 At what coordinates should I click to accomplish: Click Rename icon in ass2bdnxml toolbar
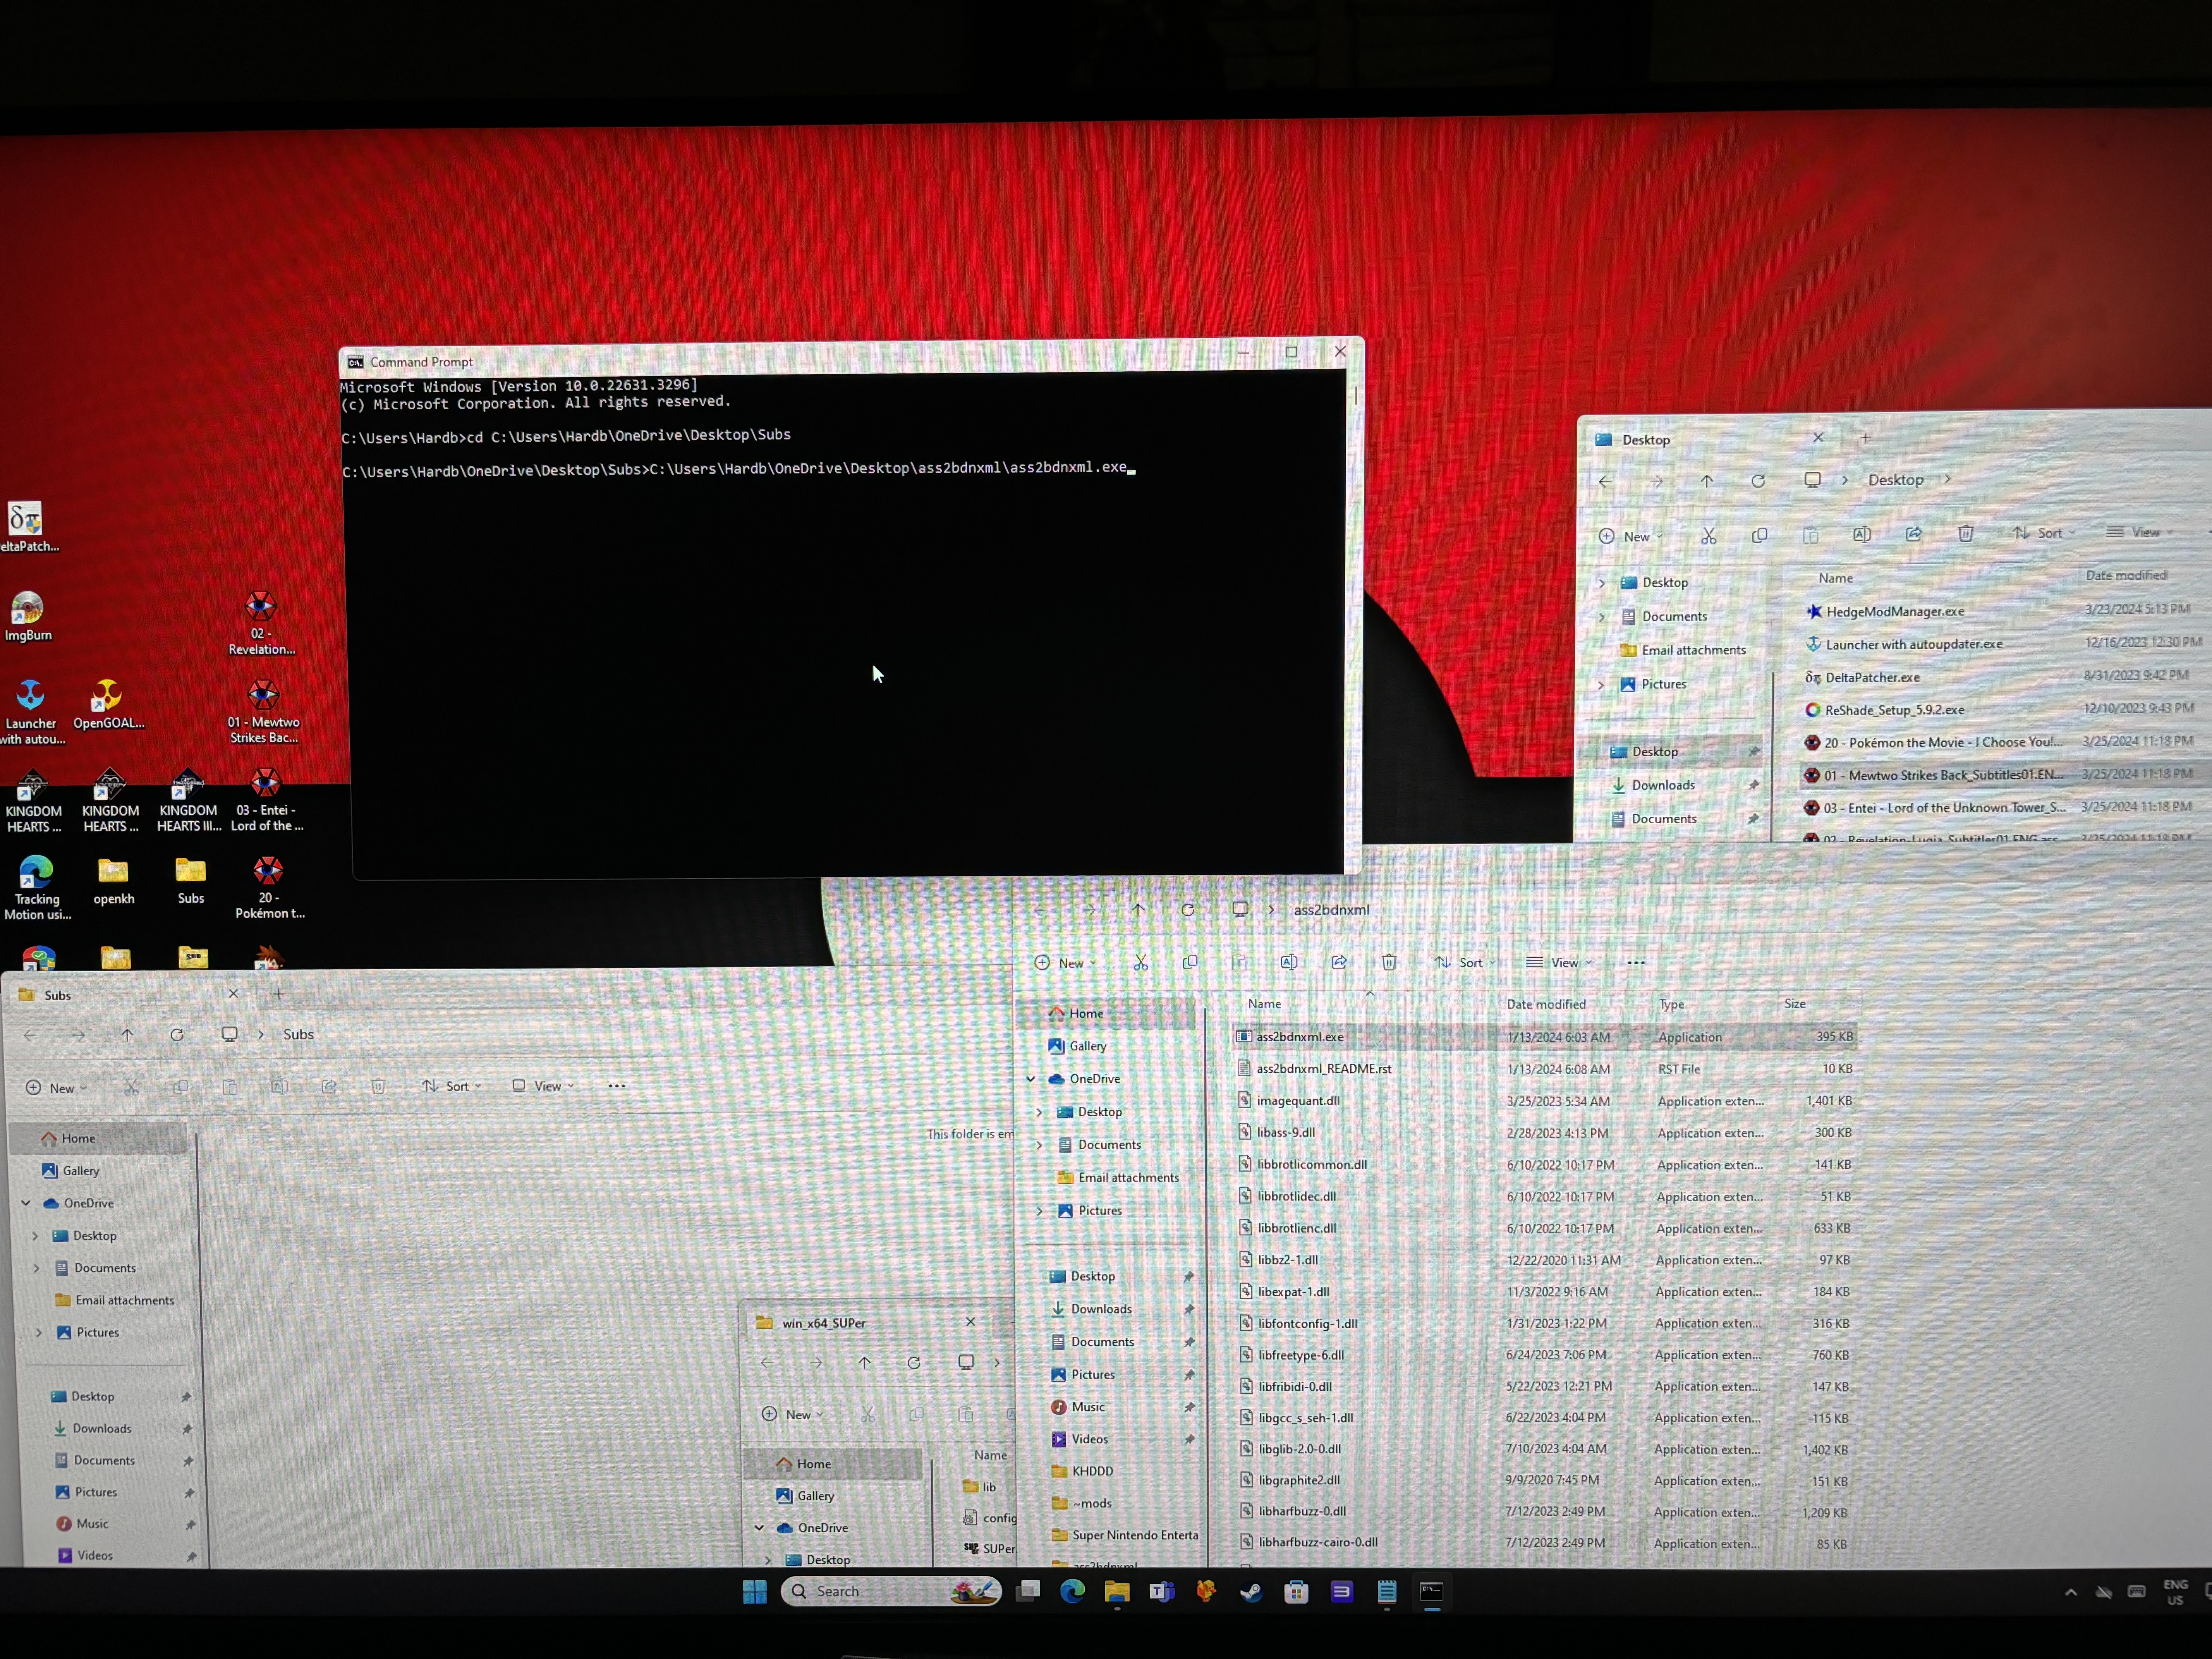(1289, 962)
